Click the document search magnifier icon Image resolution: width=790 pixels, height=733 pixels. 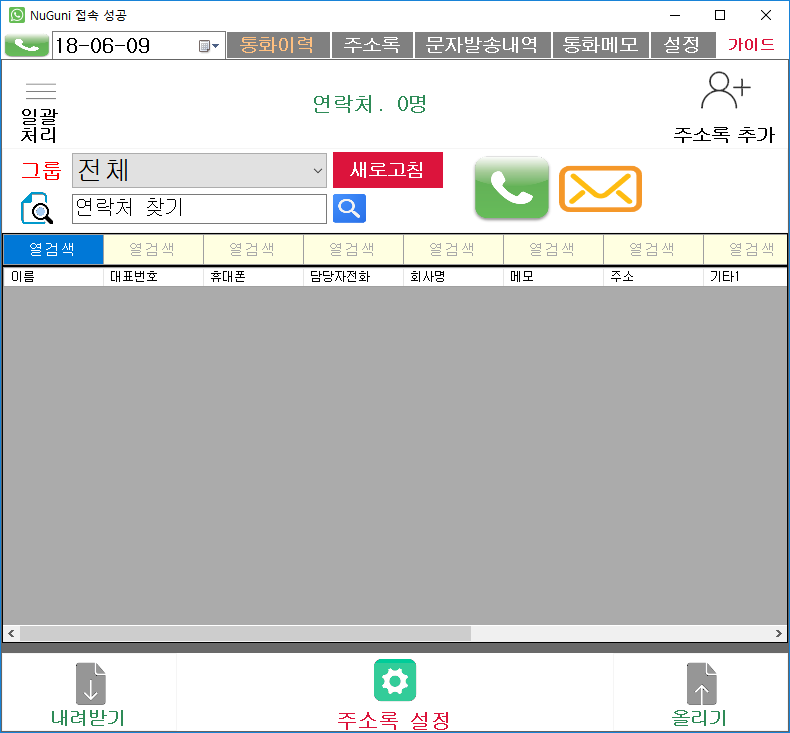click(36, 208)
